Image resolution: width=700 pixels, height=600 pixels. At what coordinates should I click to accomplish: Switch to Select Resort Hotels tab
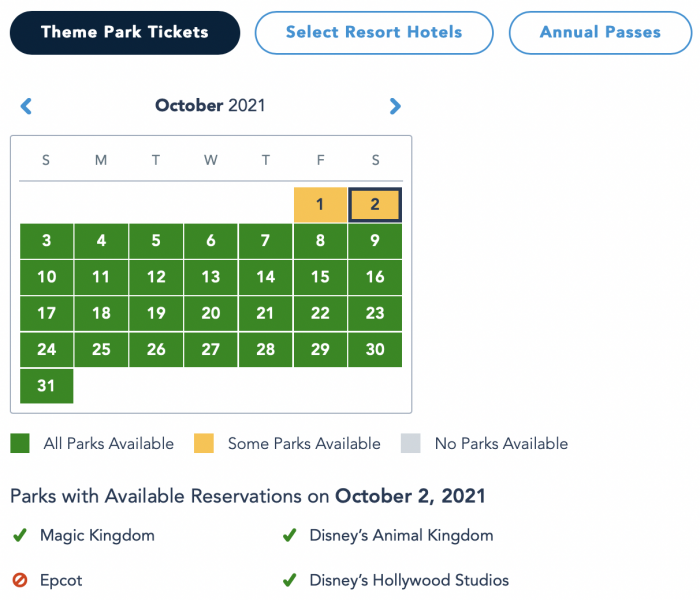374,32
